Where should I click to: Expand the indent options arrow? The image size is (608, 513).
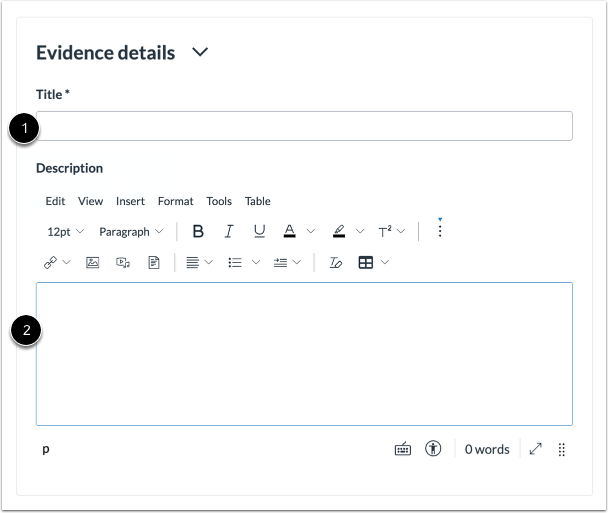(x=297, y=263)
